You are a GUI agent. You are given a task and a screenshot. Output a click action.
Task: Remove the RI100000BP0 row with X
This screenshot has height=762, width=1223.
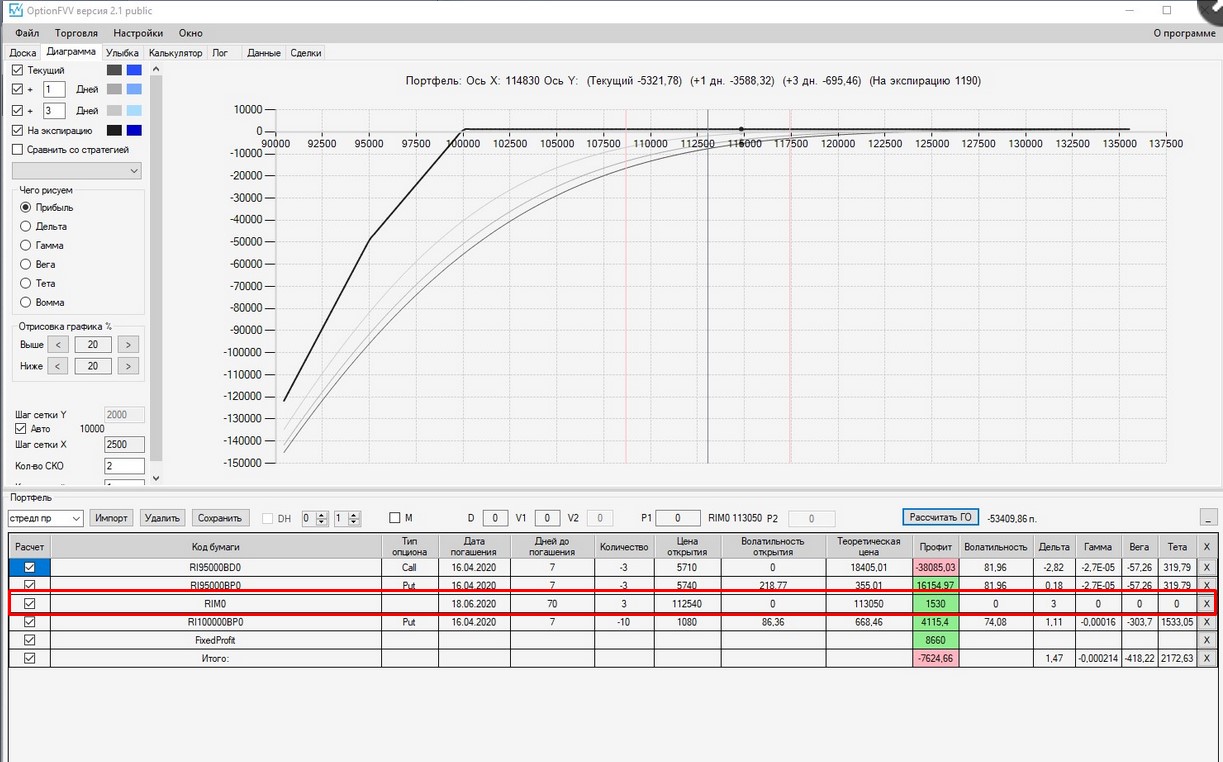click(x=1206, y=621)
